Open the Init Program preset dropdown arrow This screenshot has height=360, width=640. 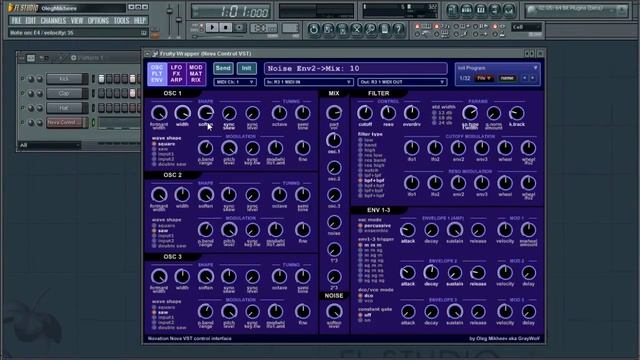point(535,68)
